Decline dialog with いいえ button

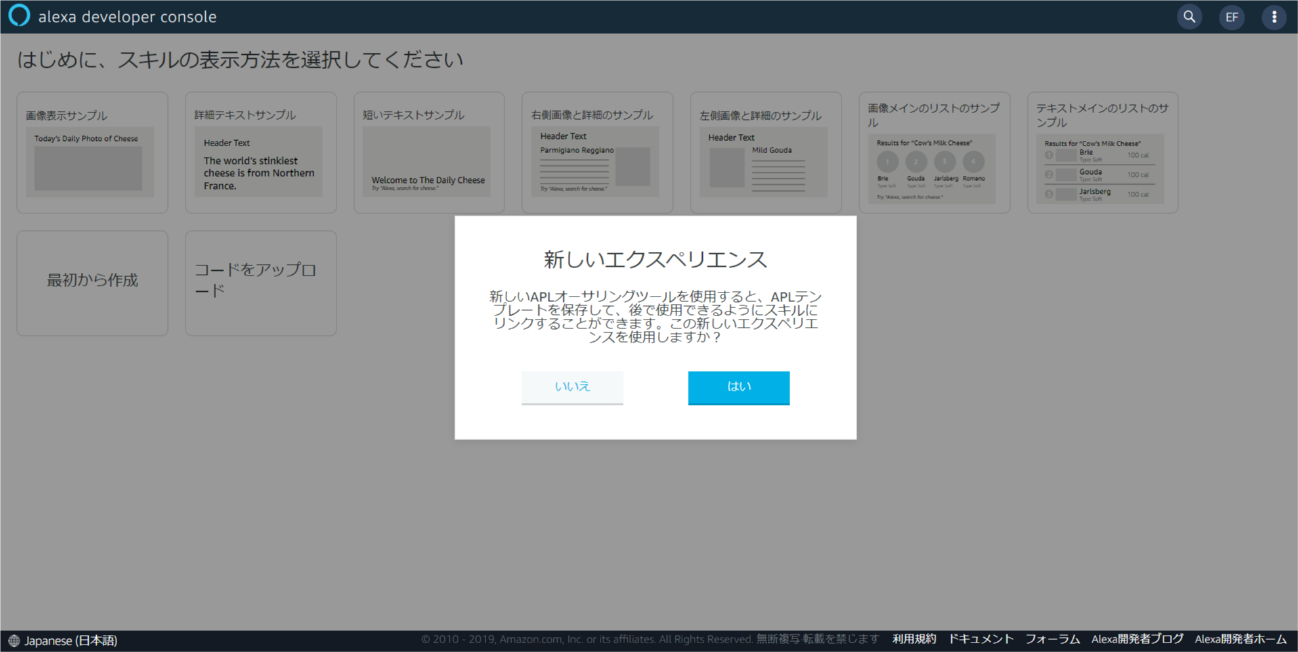pyautogui.click(x=572, y=388)
